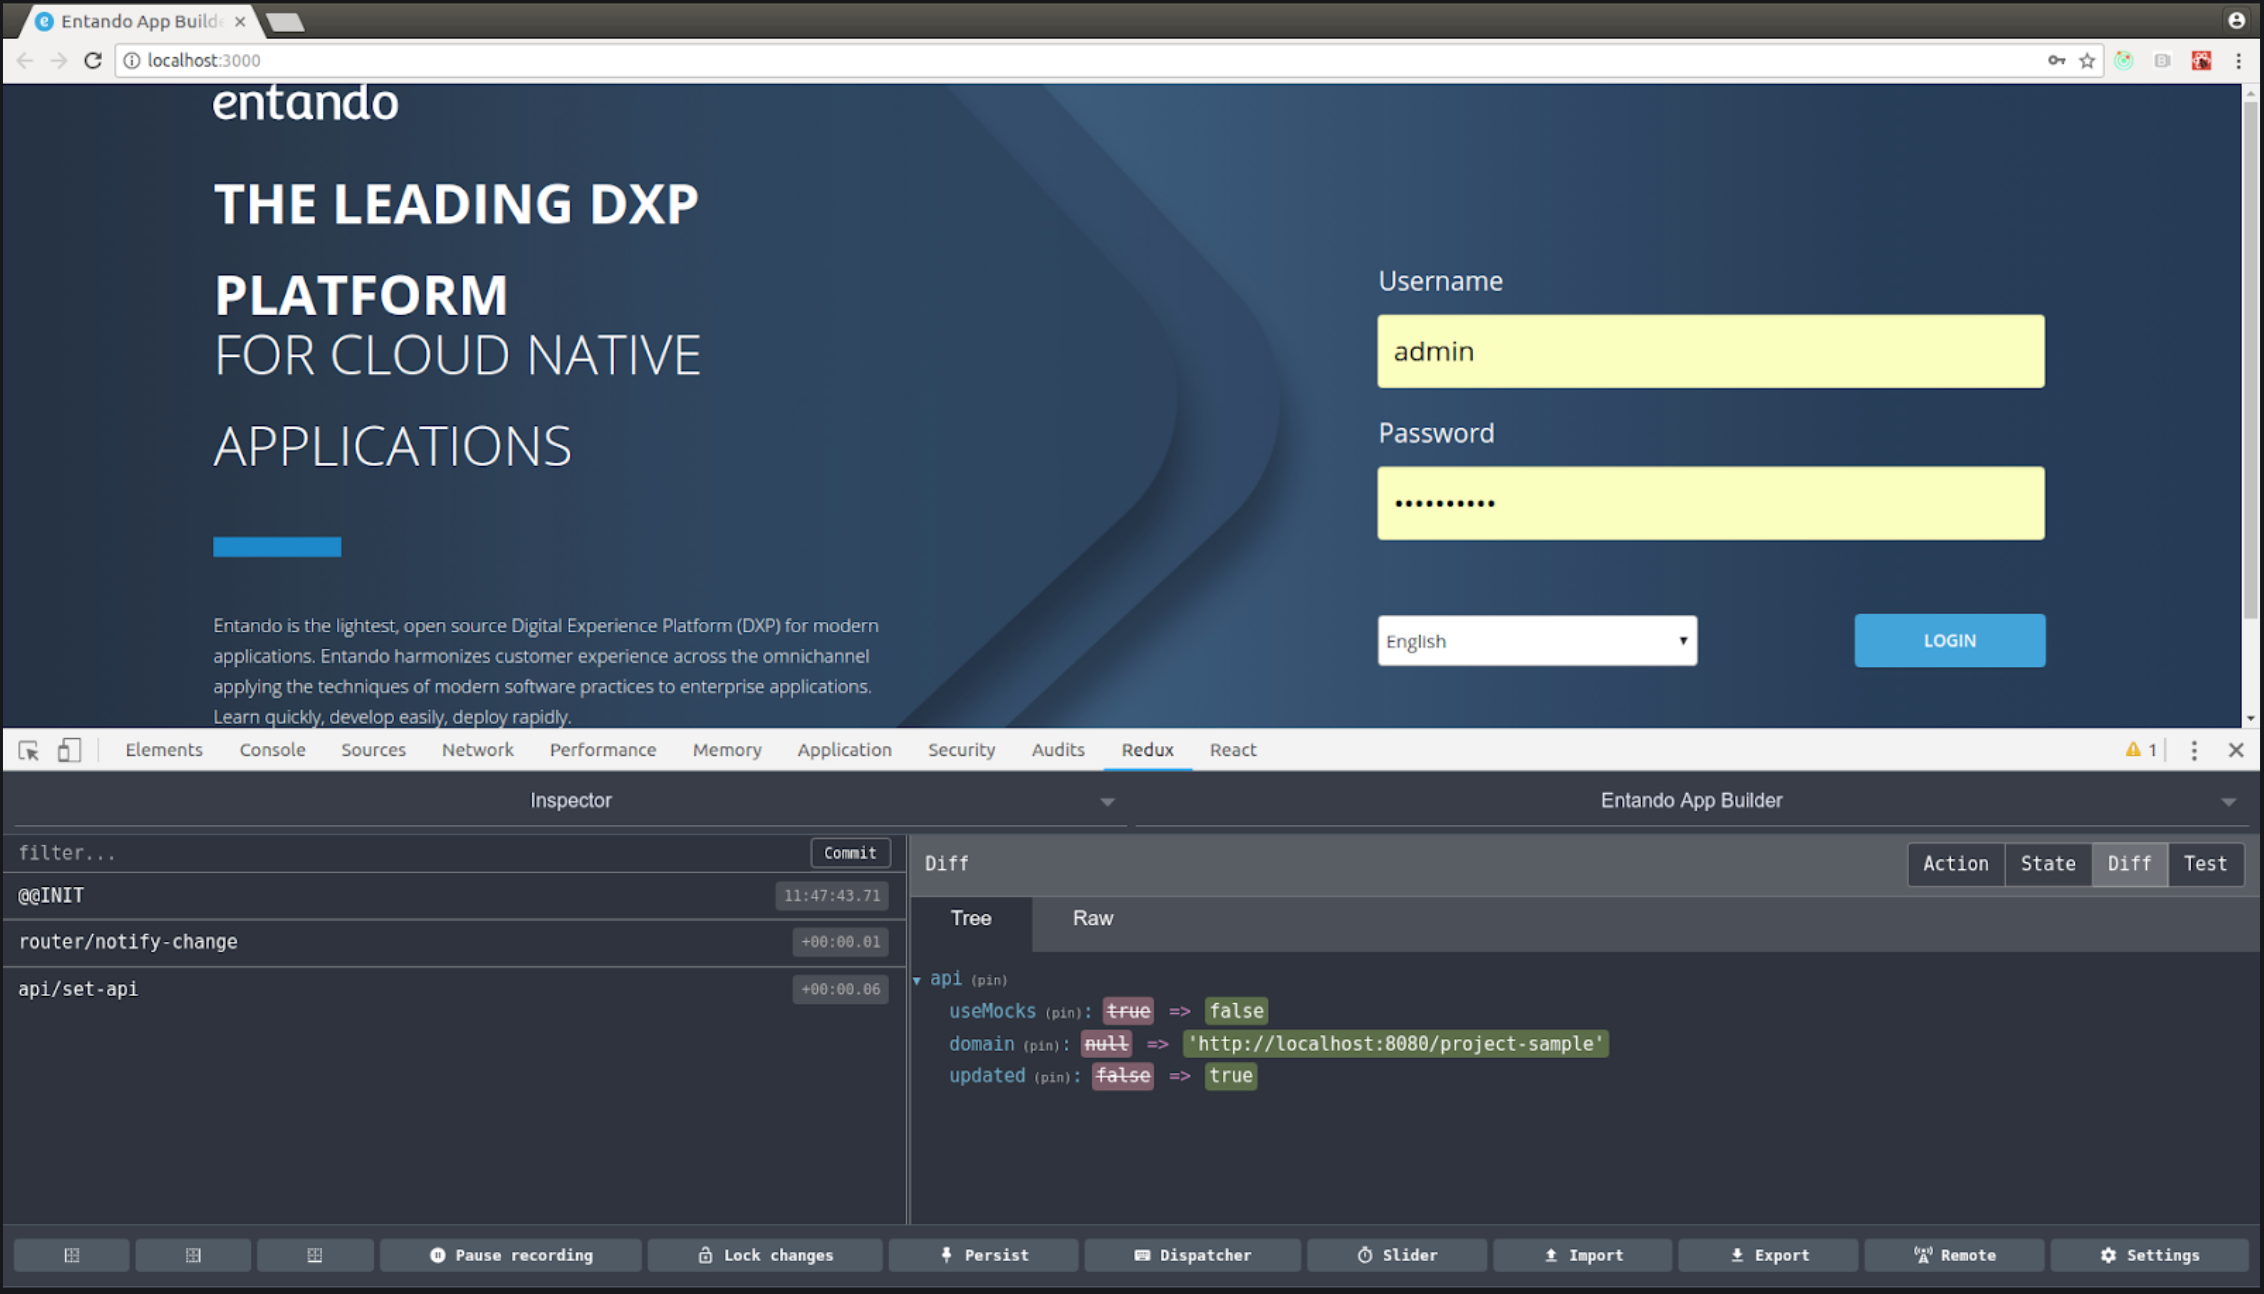
Task: Open the English language dropdown
Action: pyautogui.click(x=1537, y=641)
